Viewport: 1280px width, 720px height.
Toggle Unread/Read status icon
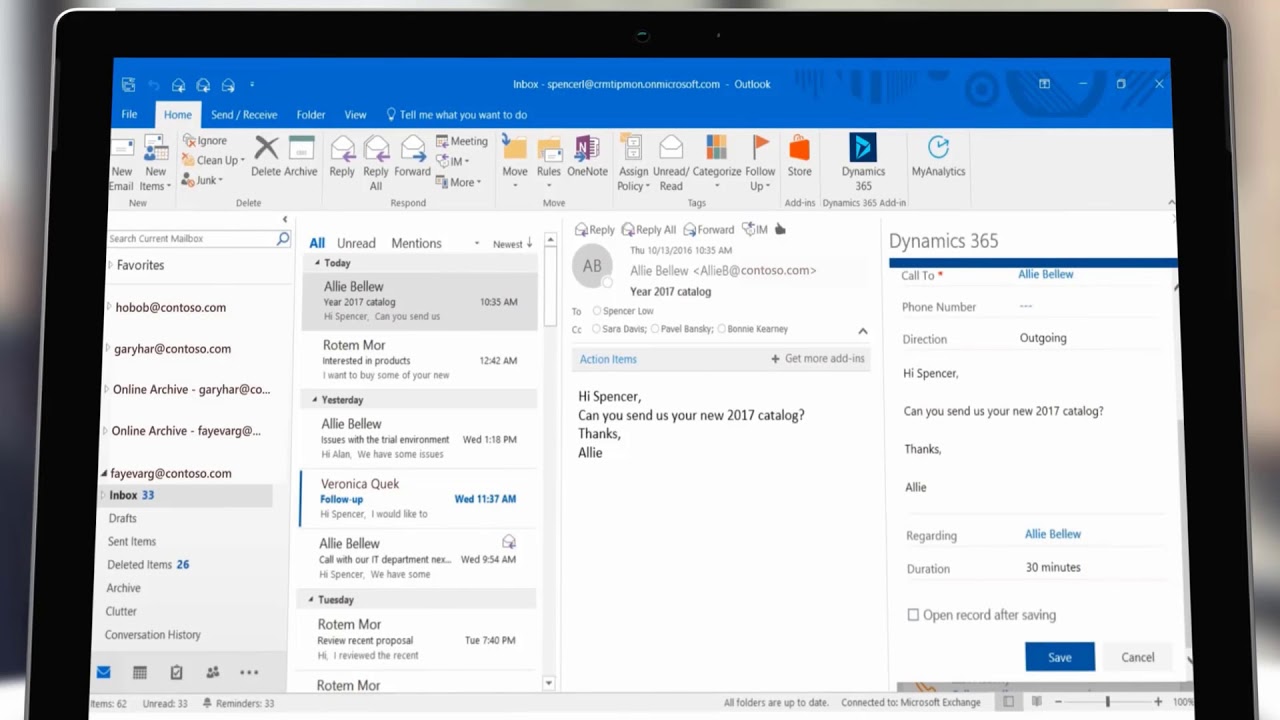pos(671,148)
